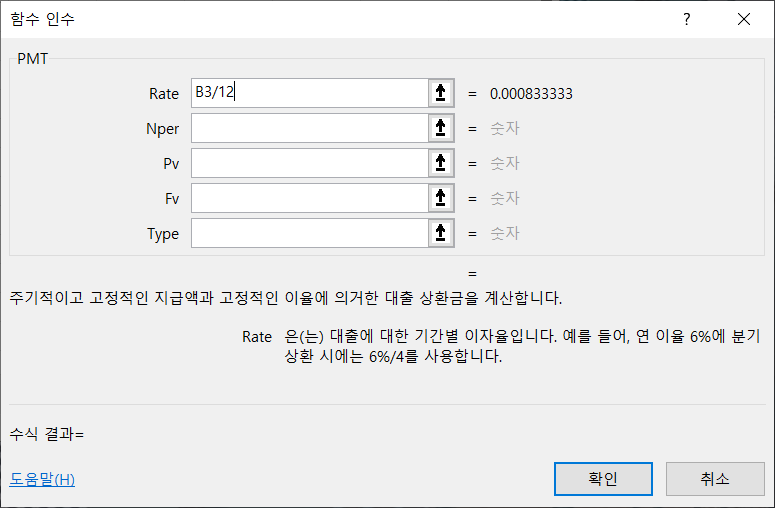Collapse dialog via Type range selector icon
775x508 pixels.
[x=441, y=233]
